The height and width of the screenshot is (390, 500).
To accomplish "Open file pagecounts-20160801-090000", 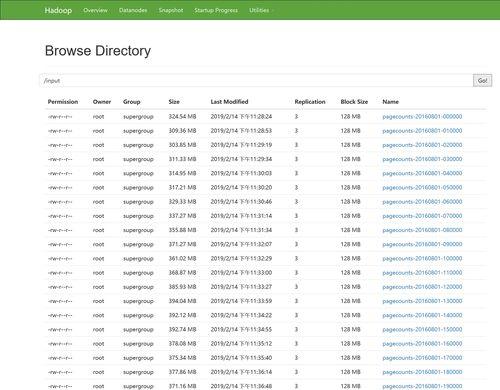I will [422, 244].
